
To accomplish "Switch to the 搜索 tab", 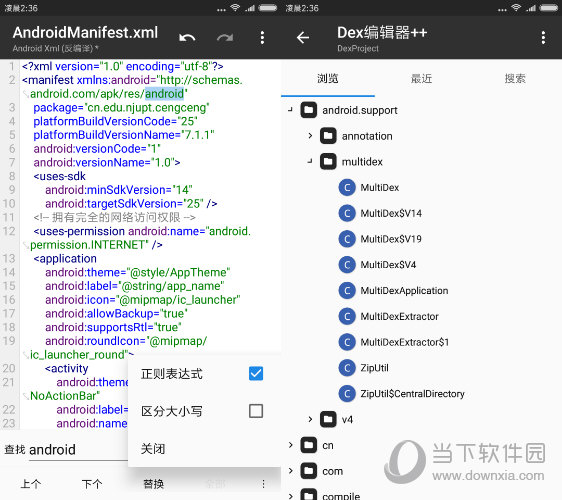I will point(515,78).
